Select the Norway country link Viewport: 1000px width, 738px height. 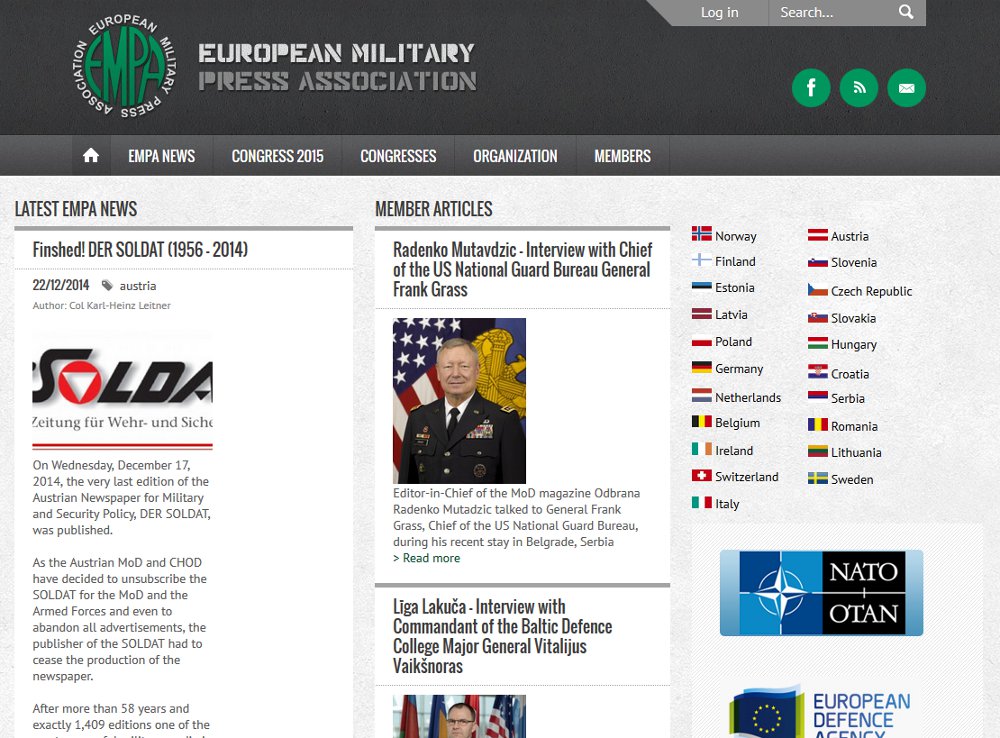coord(735,236)
